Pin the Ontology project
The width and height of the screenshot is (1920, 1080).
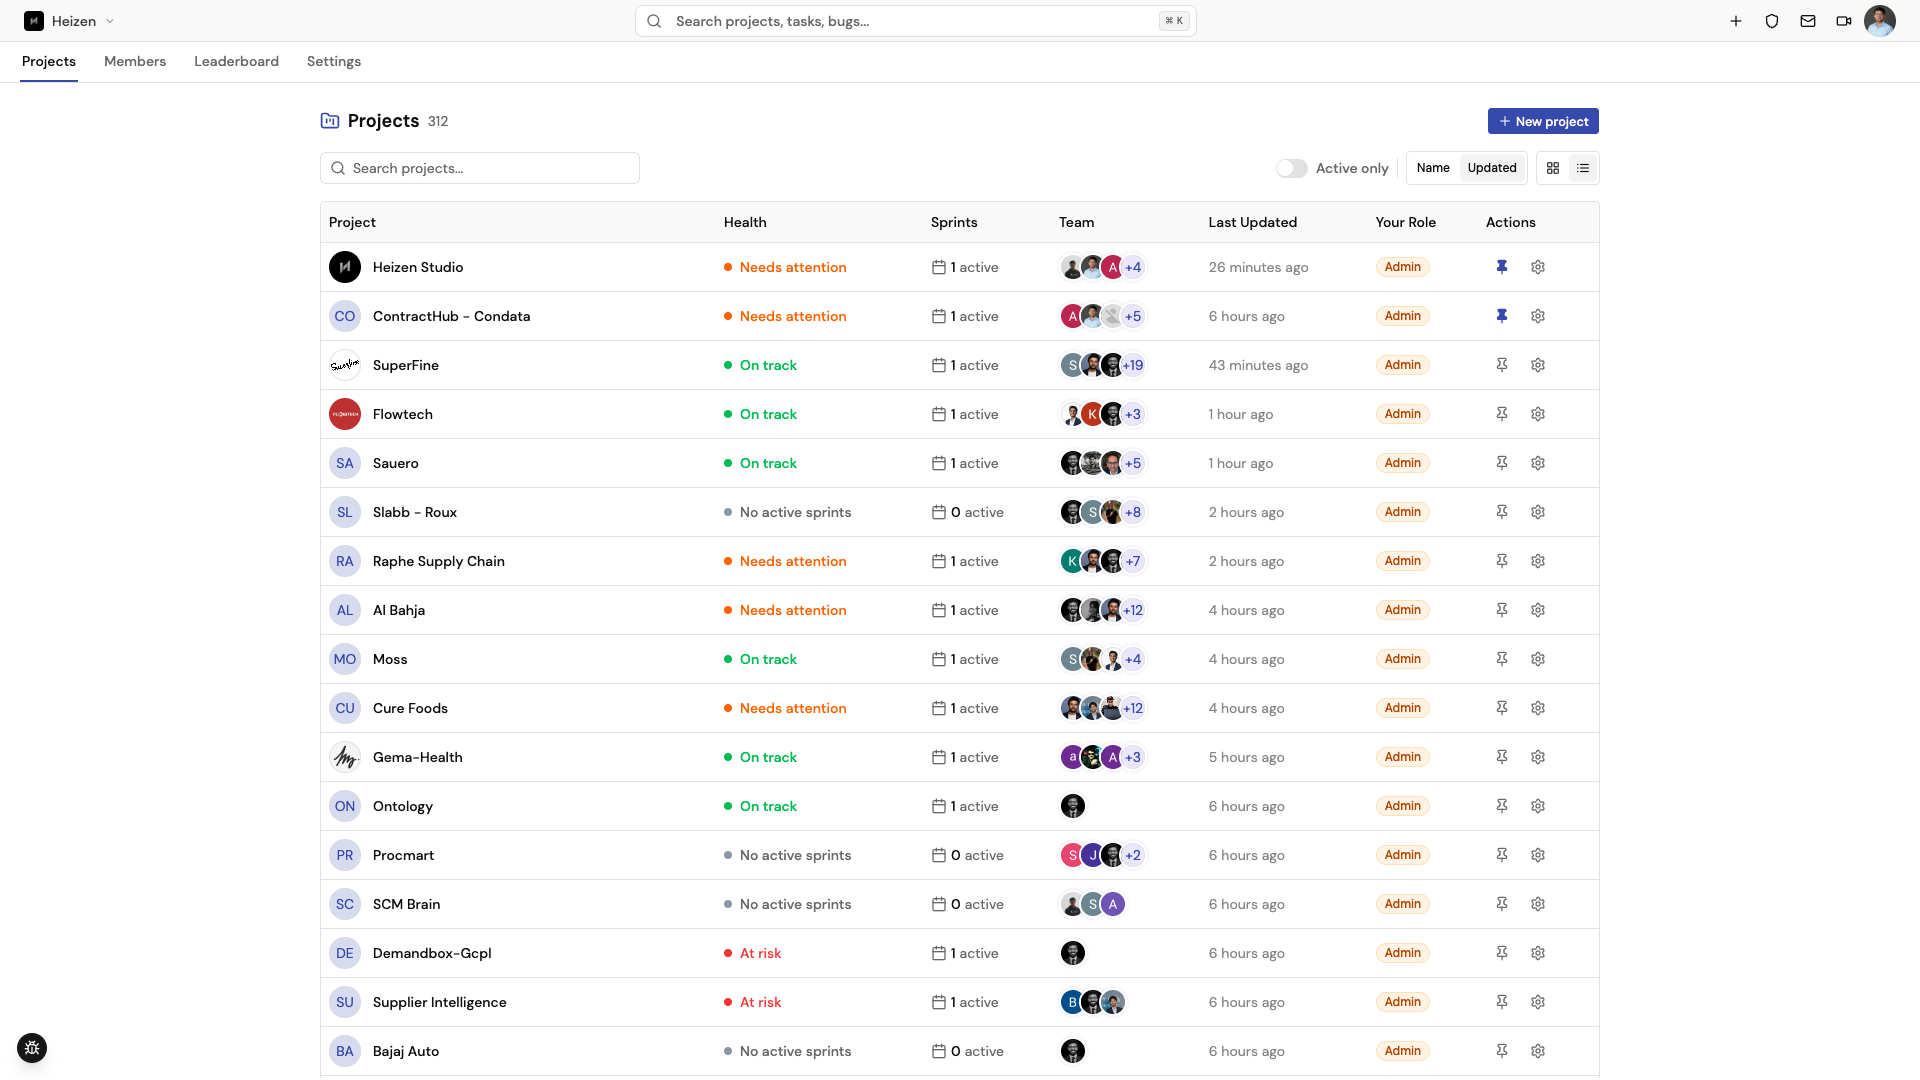(x=1502, y=806)
